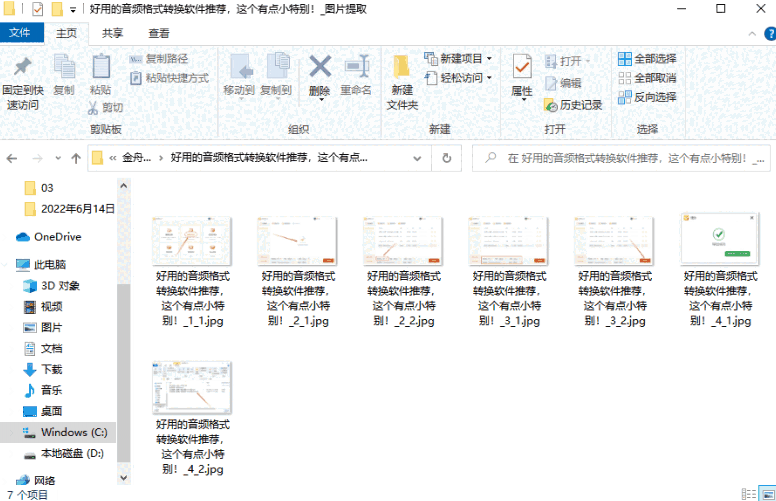Select This PC (此电脑) in sidebar

(41, 264)
